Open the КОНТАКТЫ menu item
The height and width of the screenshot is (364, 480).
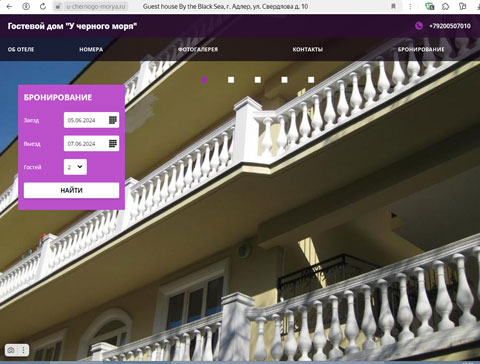308,49
